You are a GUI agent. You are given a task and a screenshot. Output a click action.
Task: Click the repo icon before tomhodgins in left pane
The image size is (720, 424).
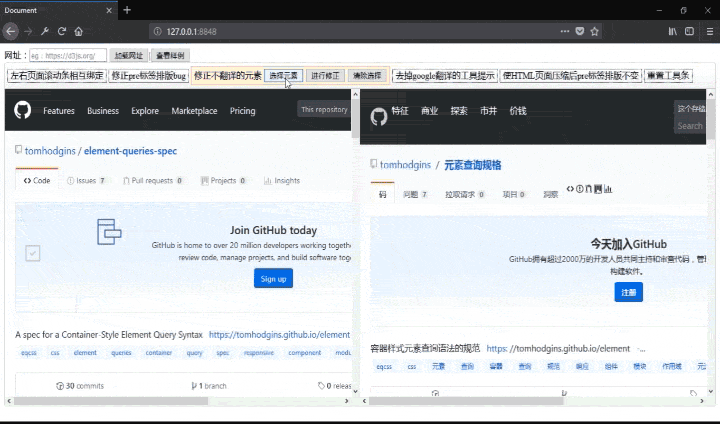tap(18, 150)
